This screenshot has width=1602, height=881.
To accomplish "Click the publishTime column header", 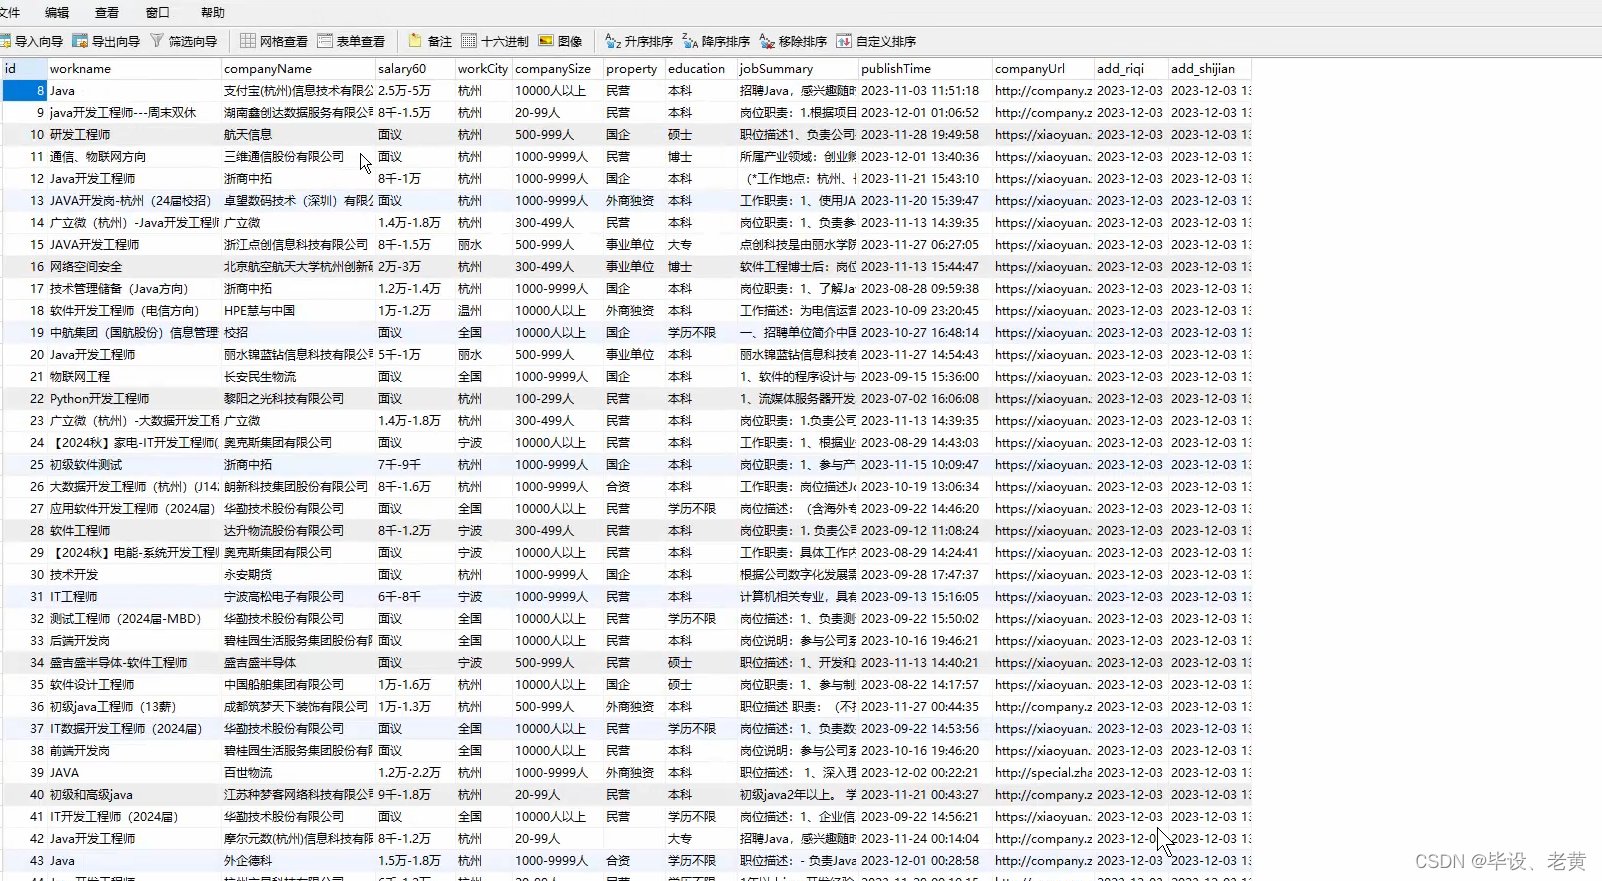I will 925,69.
